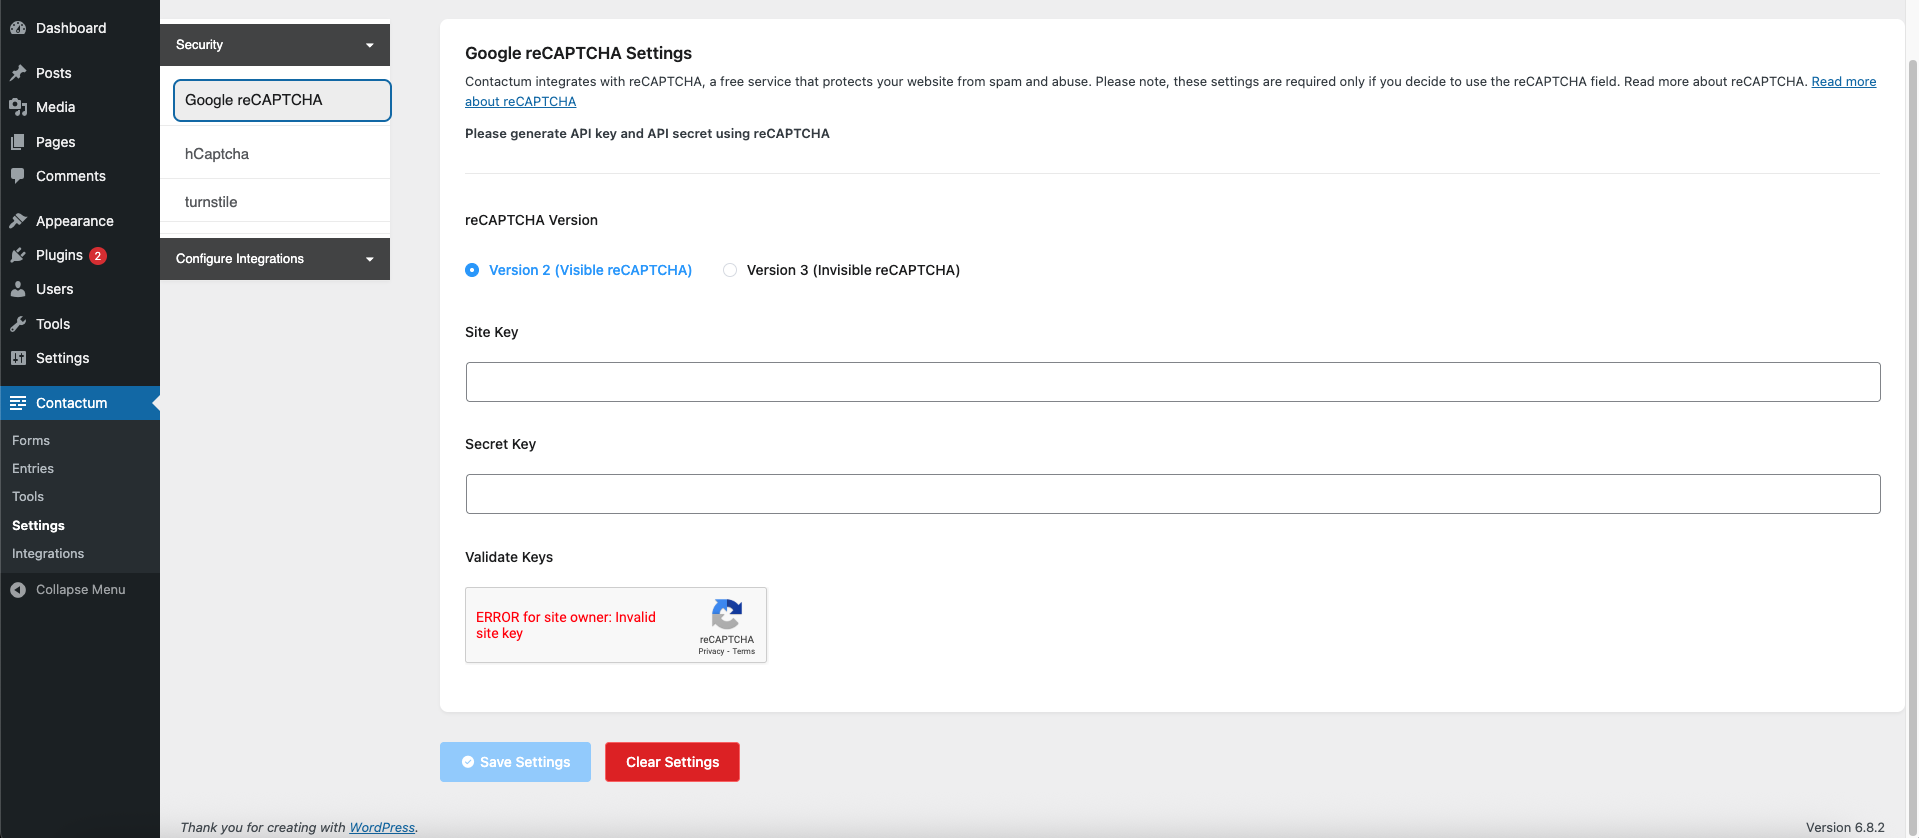
Task: Open the turnstile settings tab
Action: pos(211,202)
